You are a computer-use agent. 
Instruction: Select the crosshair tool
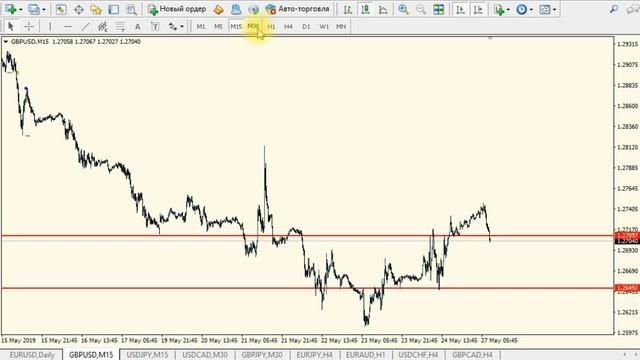click(29, 27)
